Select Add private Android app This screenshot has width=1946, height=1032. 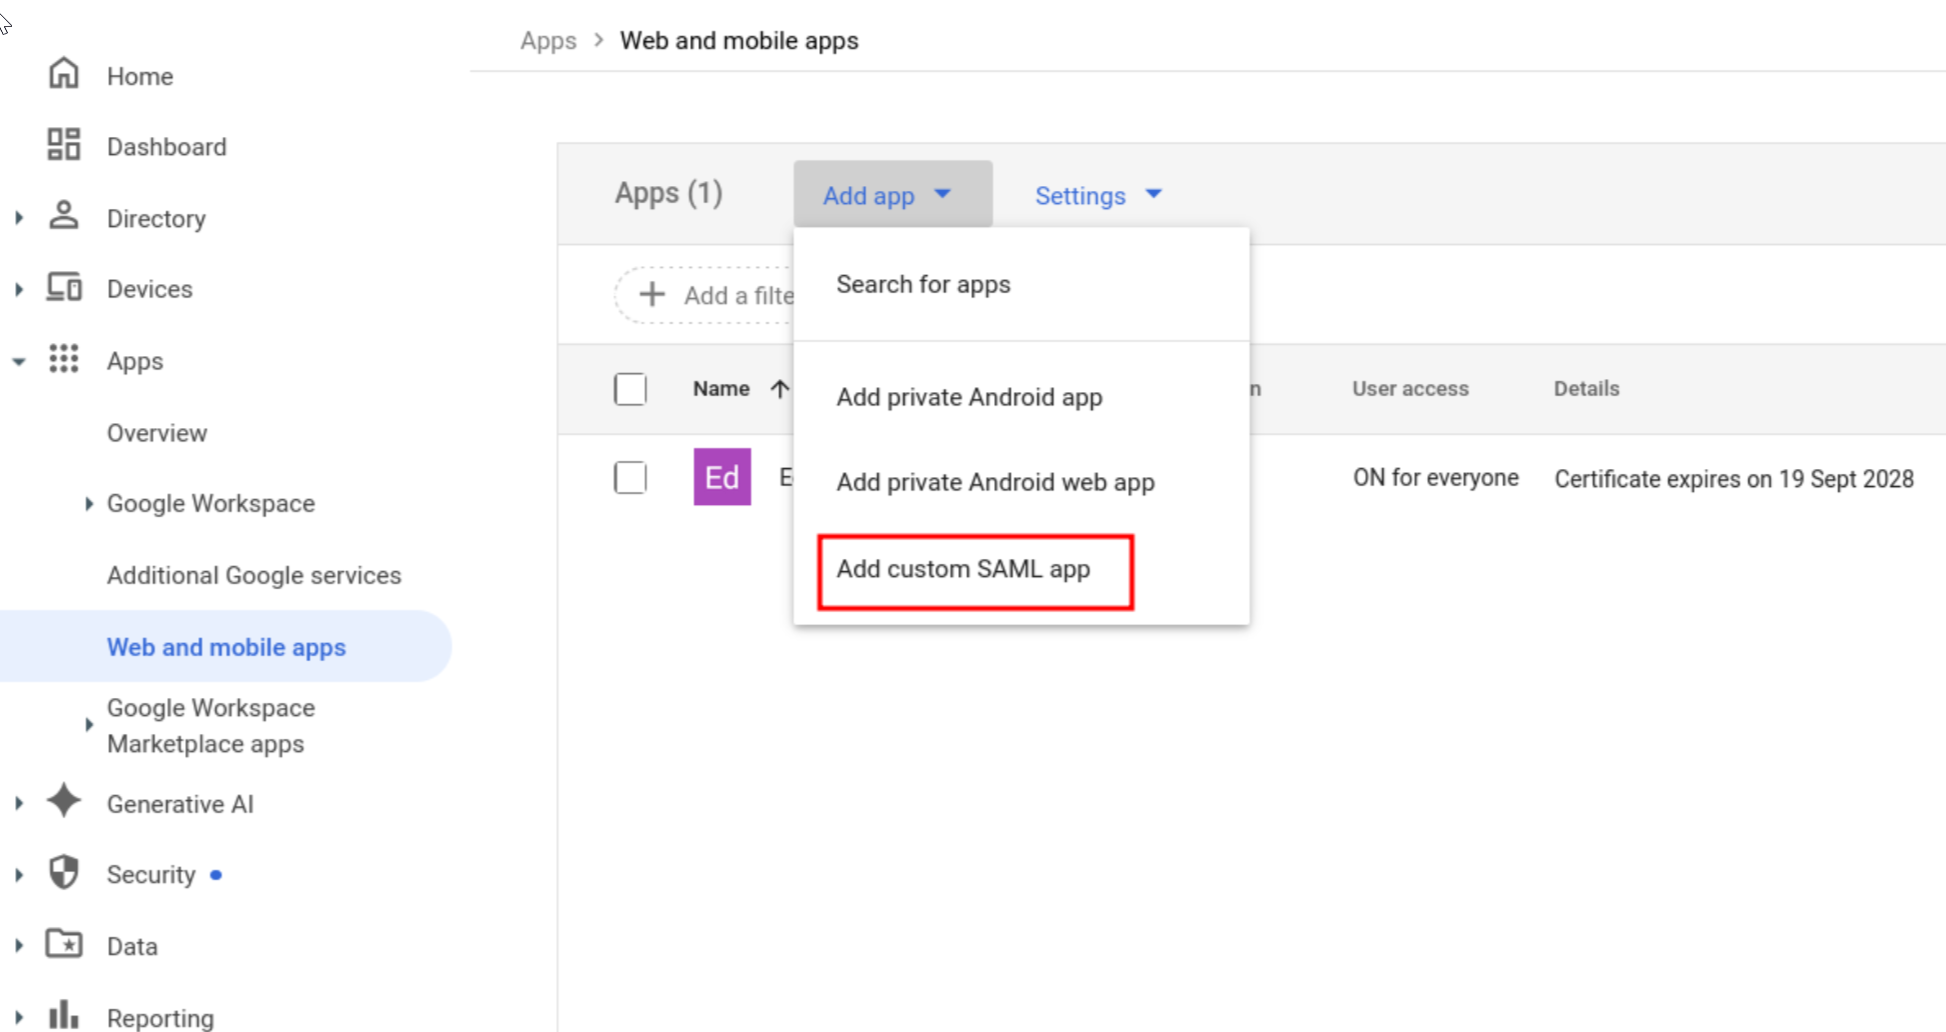point(1021,397)
